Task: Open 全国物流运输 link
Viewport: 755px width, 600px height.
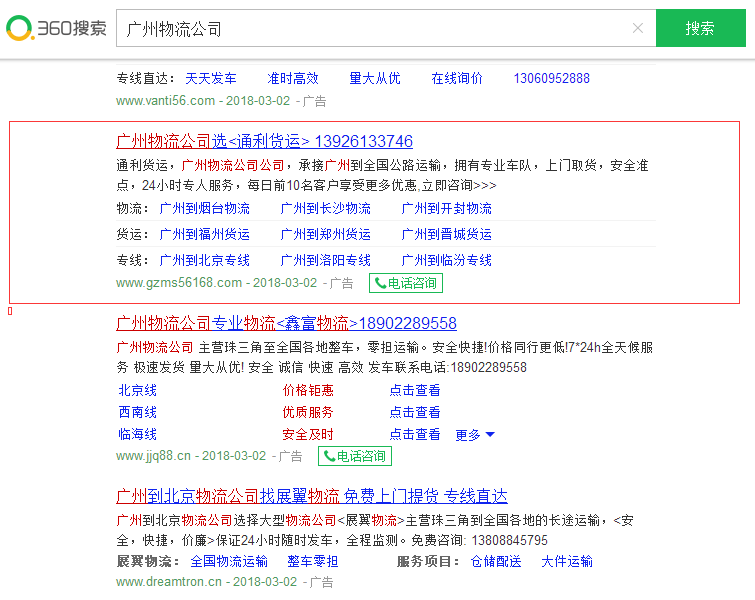Action: tap(229, 561)
